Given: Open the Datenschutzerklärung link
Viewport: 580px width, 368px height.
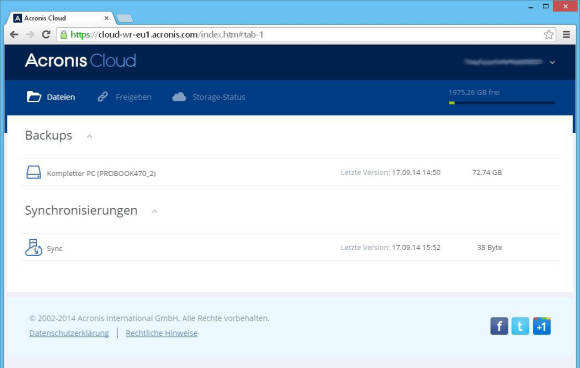Looking at the screenshot, I should click(x=69, y=333).
